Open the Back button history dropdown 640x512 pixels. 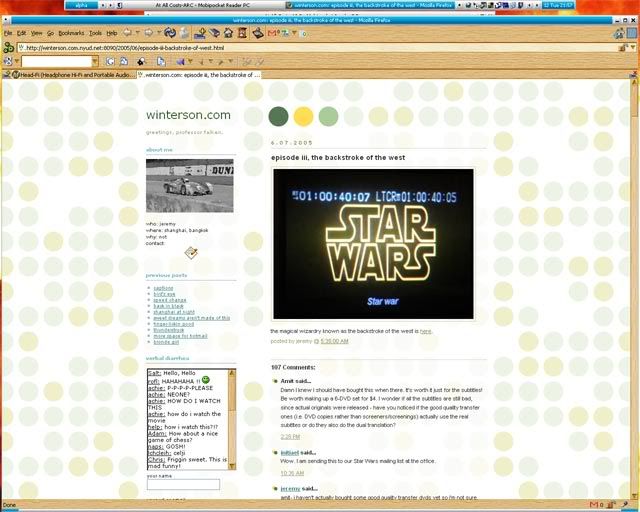[138, 32]
